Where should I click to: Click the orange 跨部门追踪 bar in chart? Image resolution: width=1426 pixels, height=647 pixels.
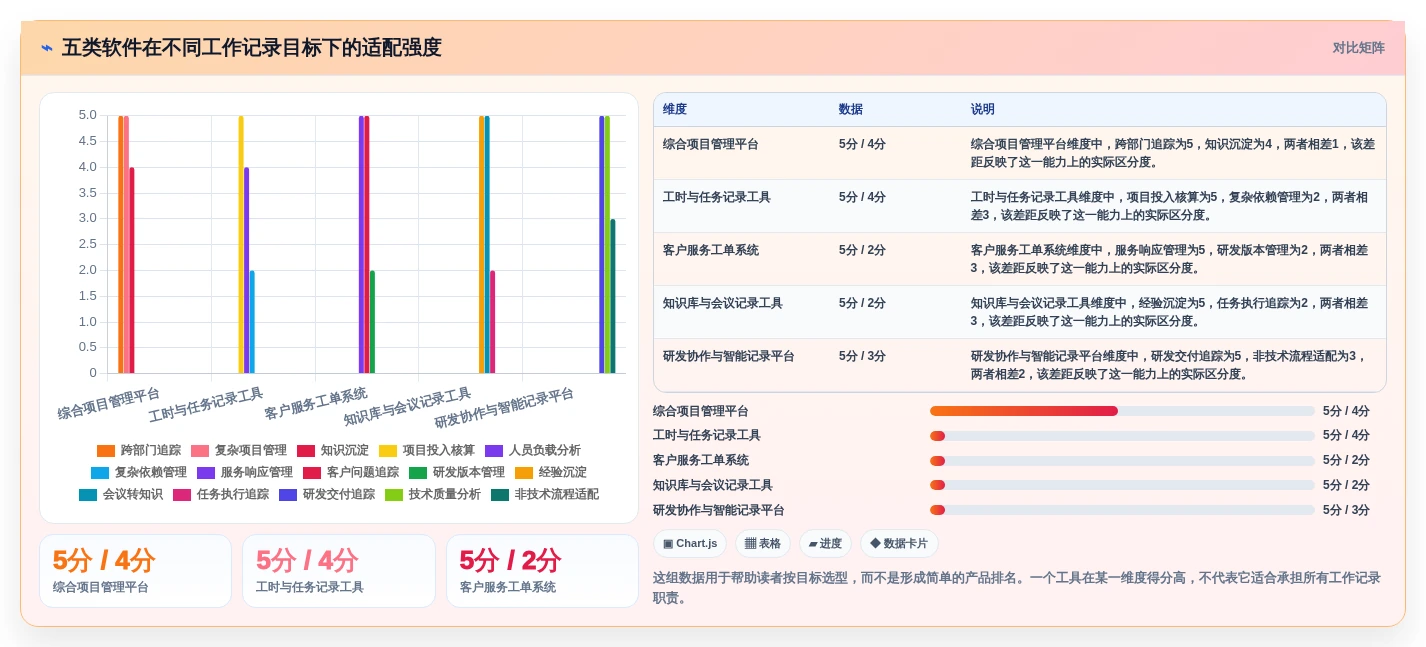(x=121, y=245)
